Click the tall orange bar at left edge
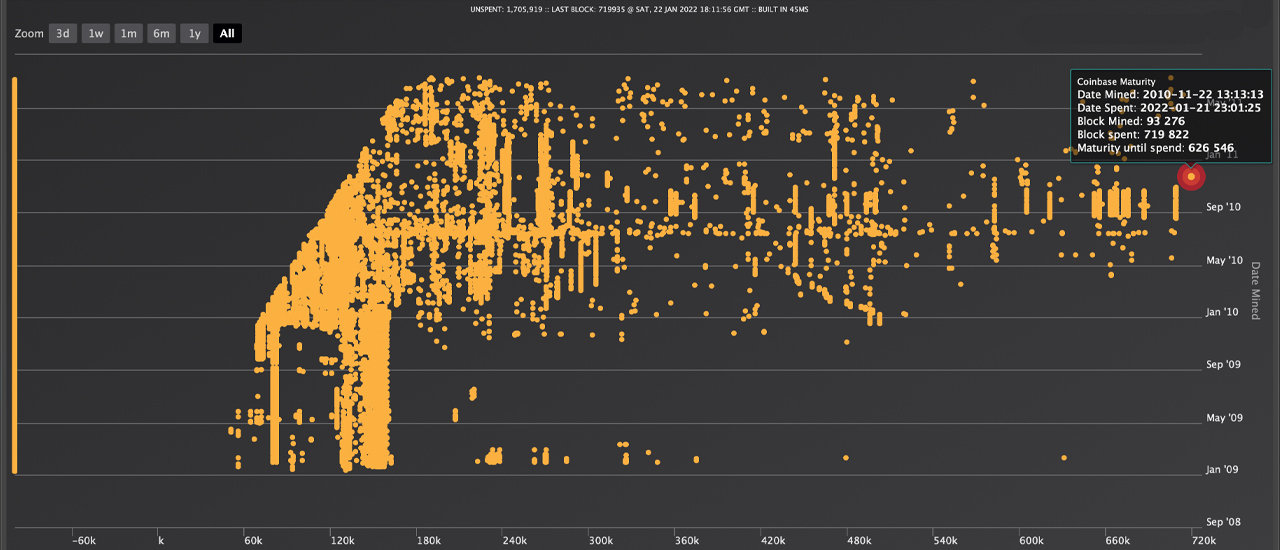 pyautogui.click(x=14, y=275)
